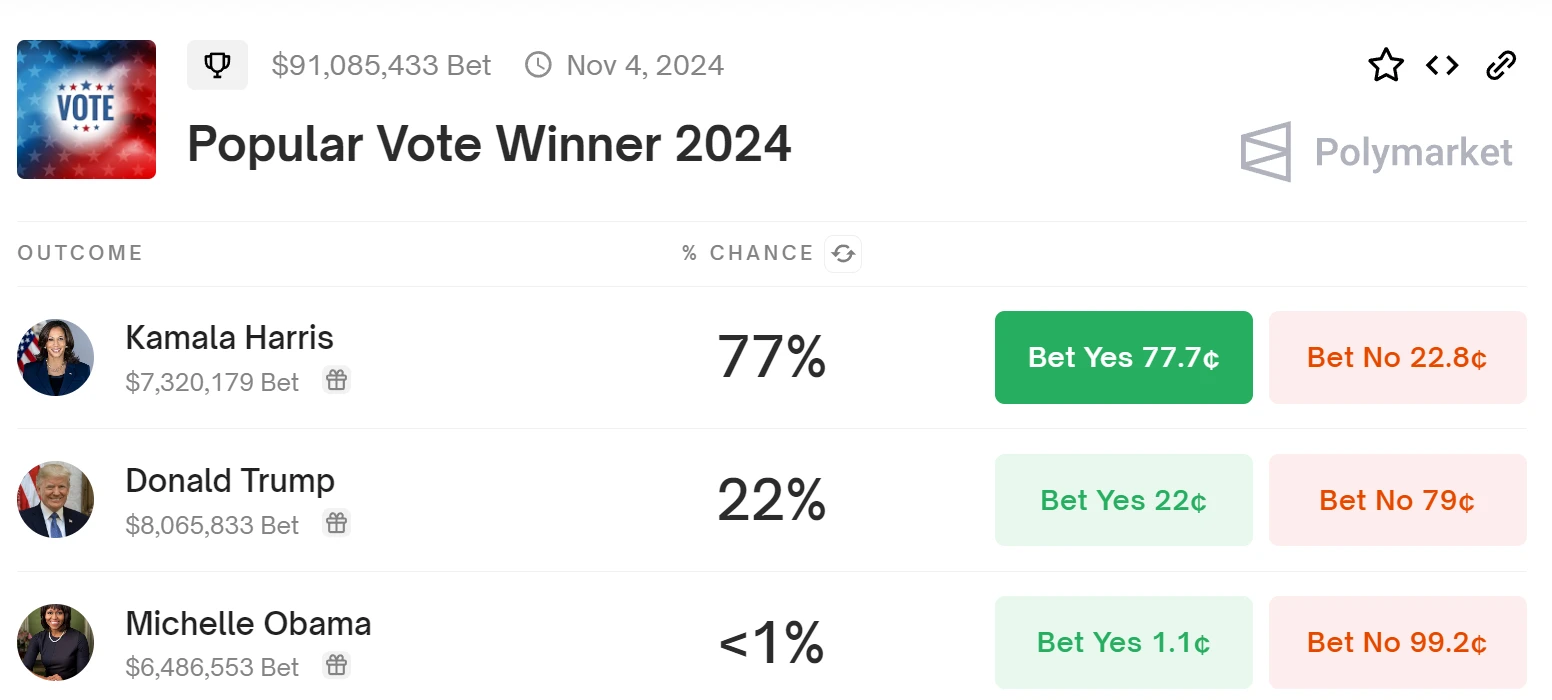Image resolution: width=1552 pixels, height=700 pixels.
Task: Click the VOTE market thumbnail image
Action: tap(87, 109)
